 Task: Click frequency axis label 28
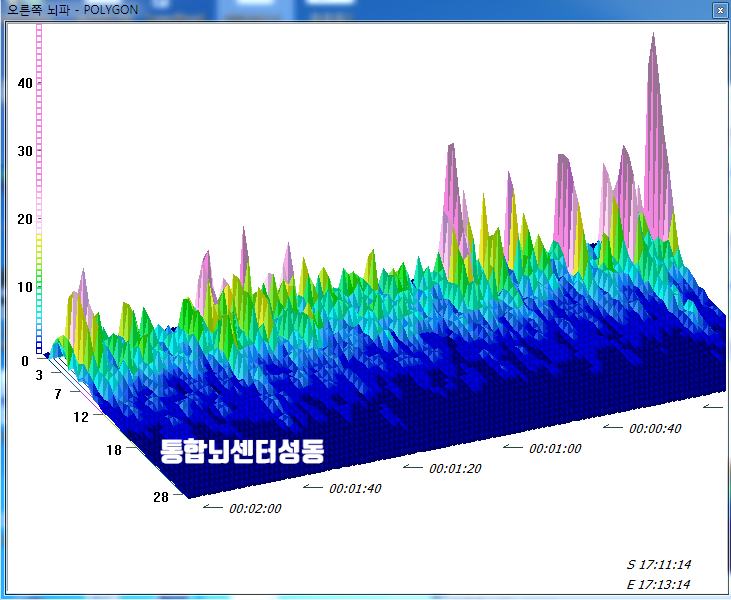tap(159, 495)
